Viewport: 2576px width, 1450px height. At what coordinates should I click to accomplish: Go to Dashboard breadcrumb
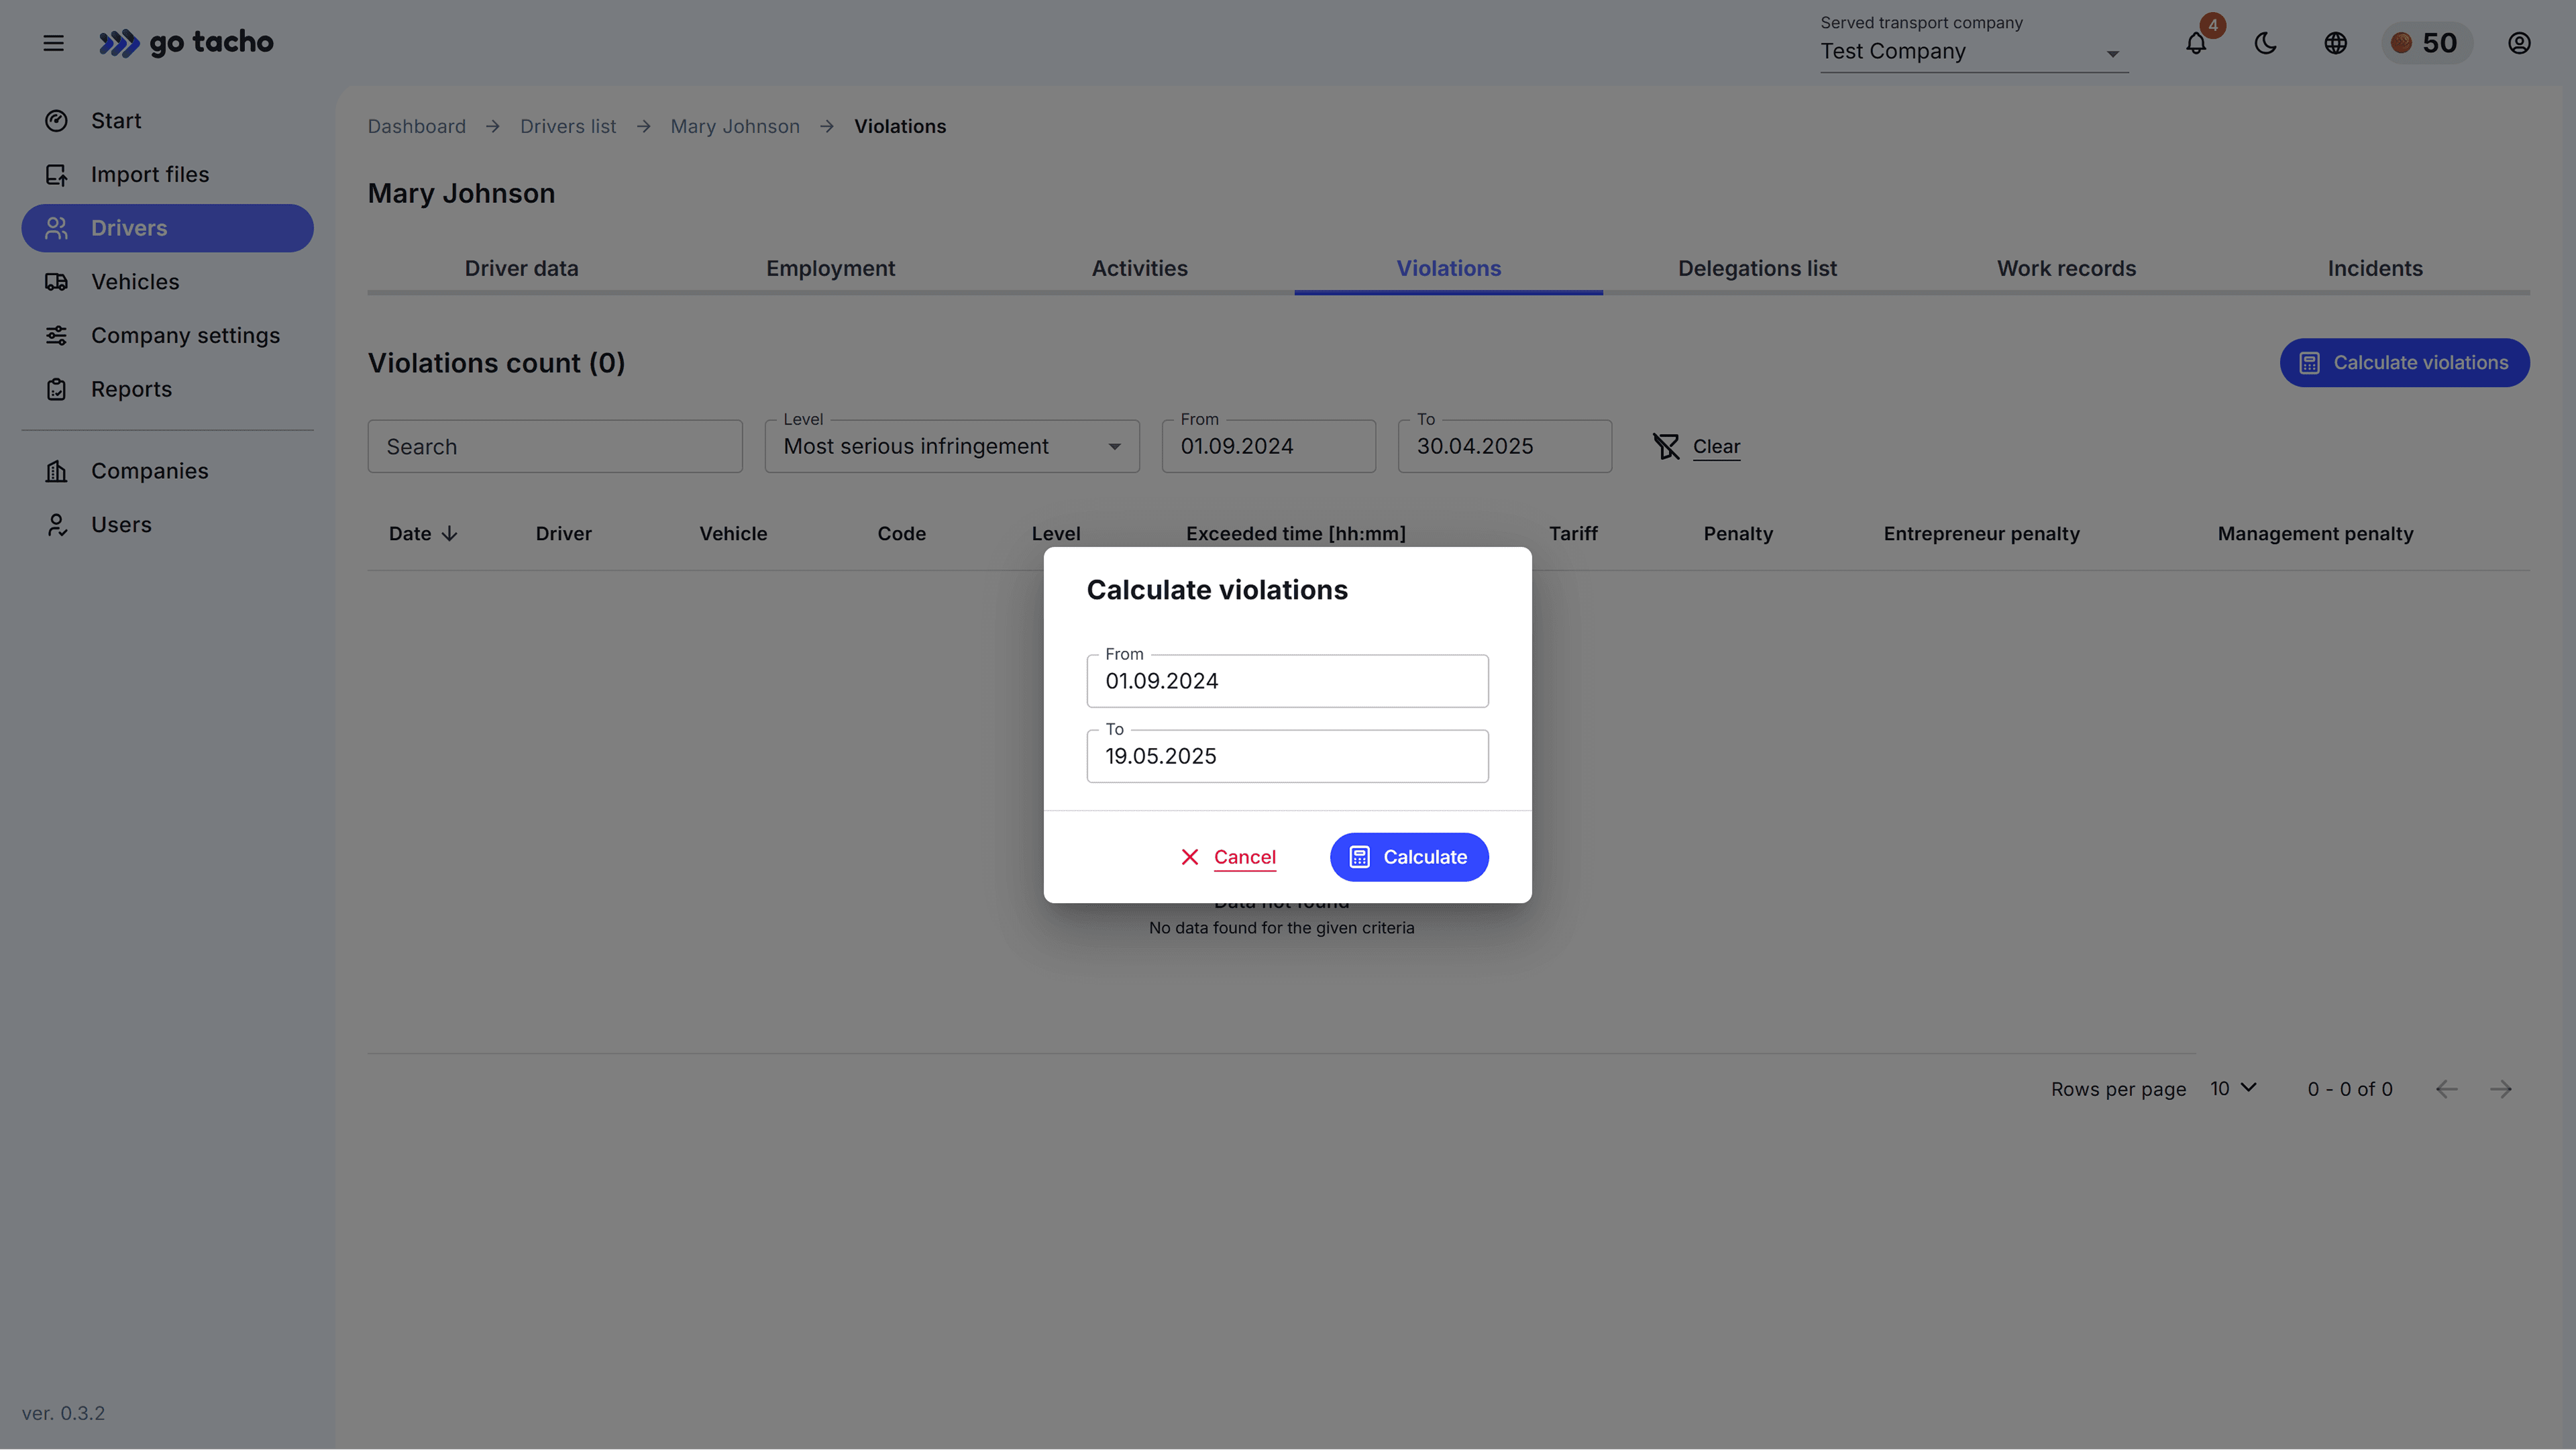tap(416, 126)
